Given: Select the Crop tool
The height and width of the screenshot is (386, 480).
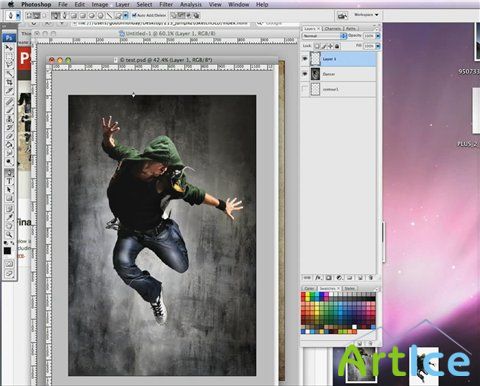Looking at the screenshot, I should [x=9, y=82].
